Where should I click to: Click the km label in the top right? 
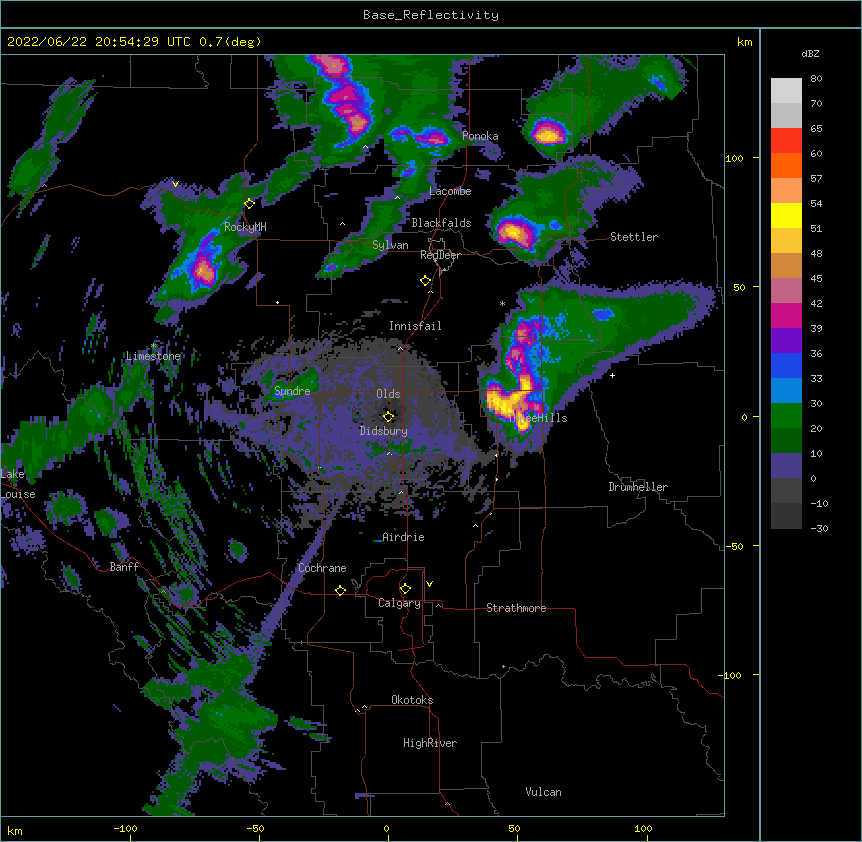click(744, 42)
